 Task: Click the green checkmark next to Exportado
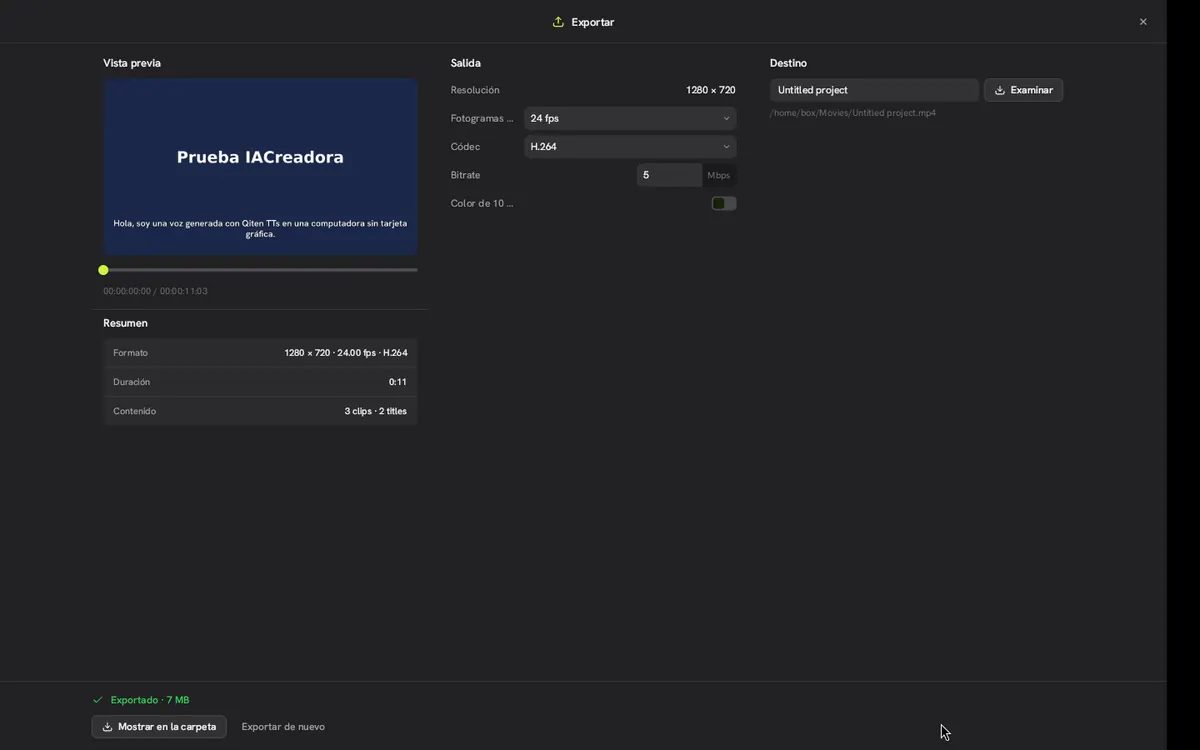(98, 700)
